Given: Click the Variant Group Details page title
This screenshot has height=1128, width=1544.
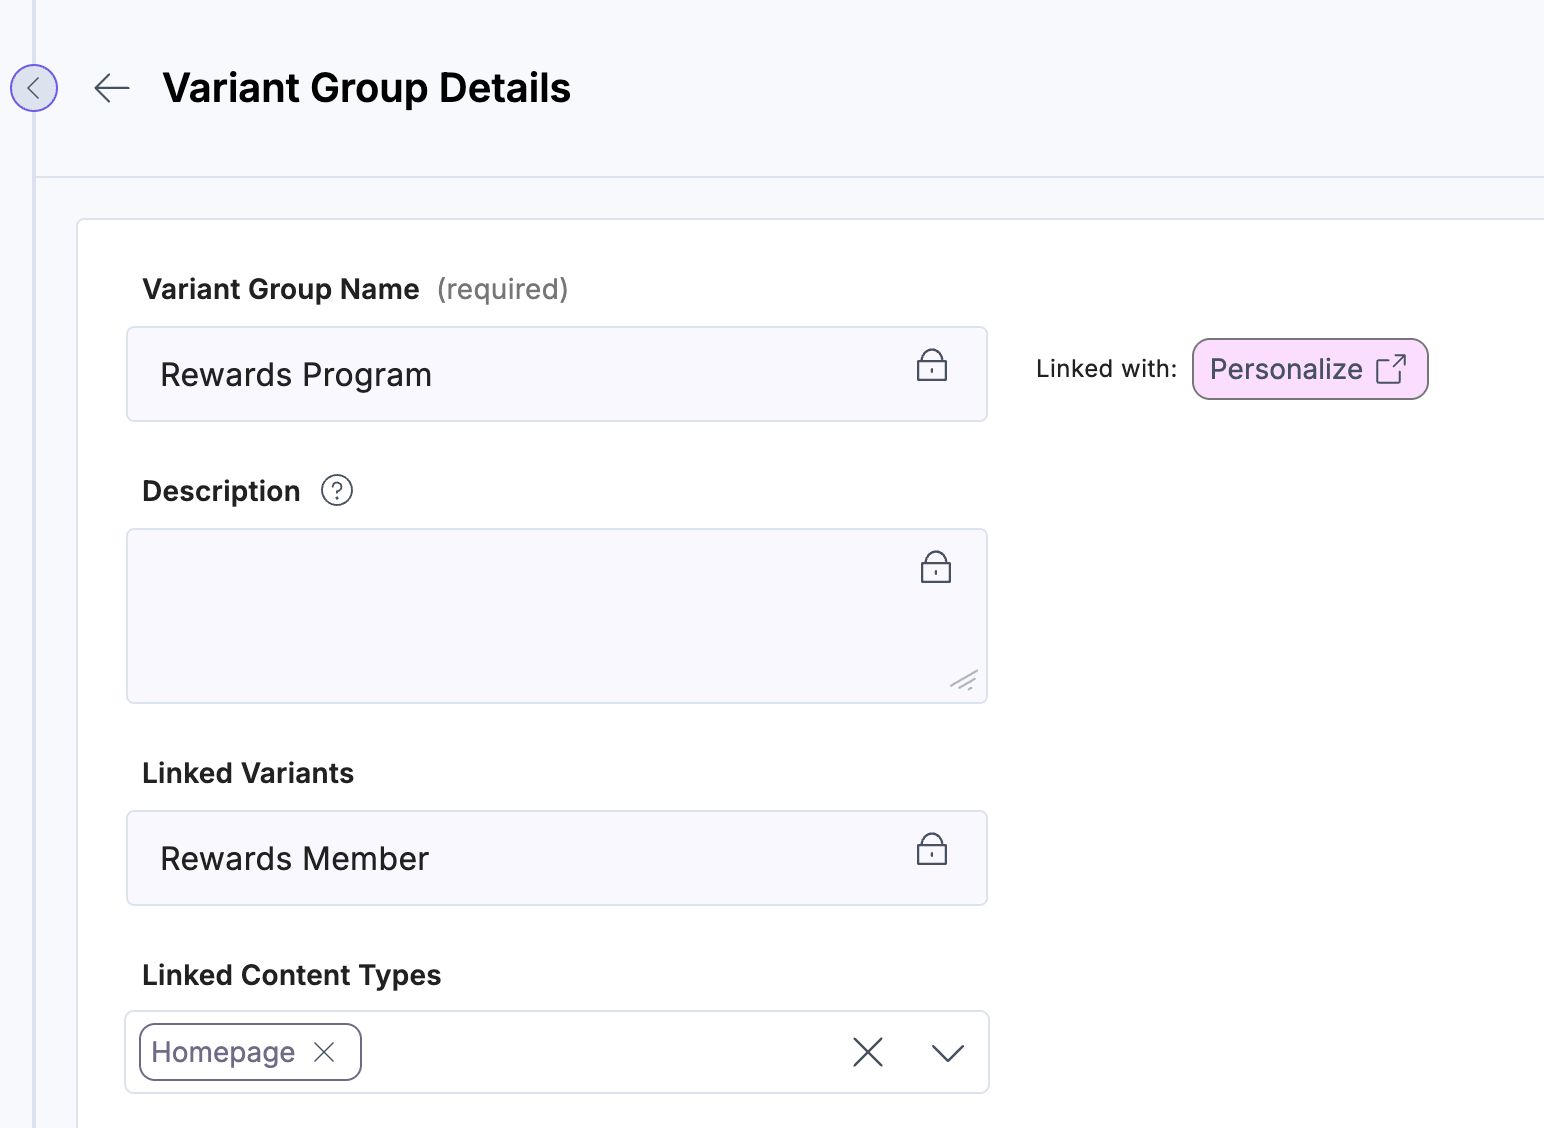Looking at the screenshot, I should (x=366, y=88).
